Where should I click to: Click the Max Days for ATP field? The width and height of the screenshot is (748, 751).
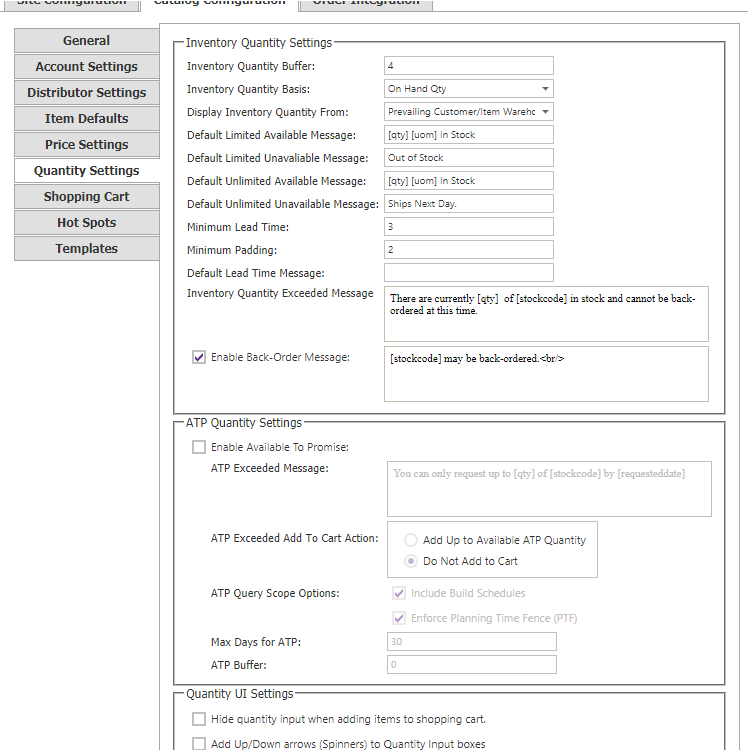point(472,641)
